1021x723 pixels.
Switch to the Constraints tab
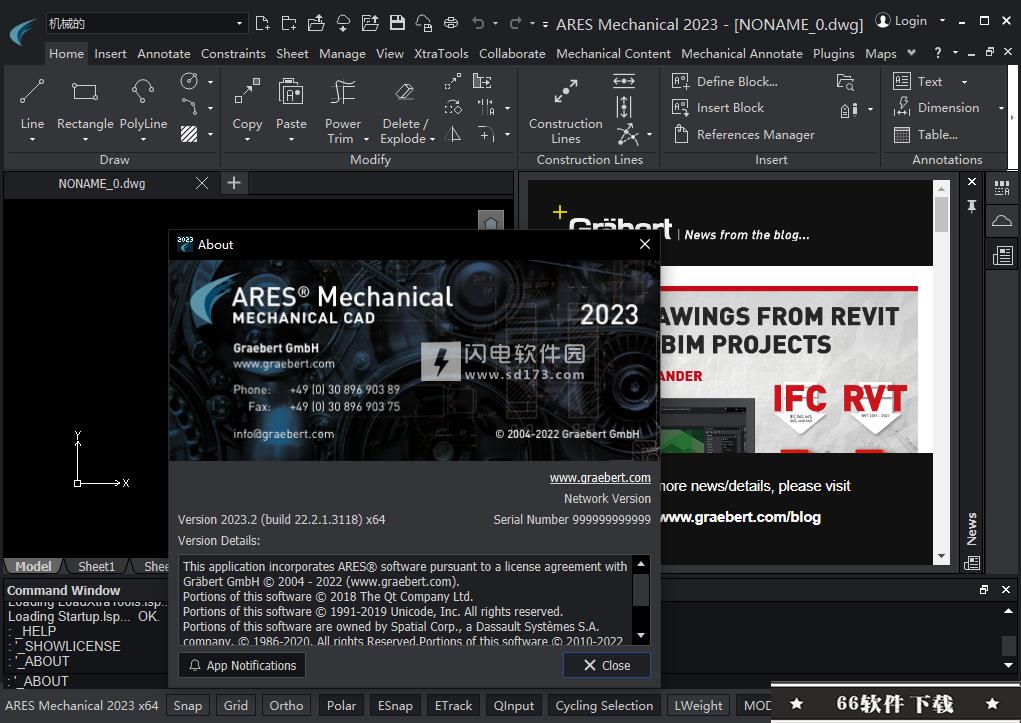233,53
